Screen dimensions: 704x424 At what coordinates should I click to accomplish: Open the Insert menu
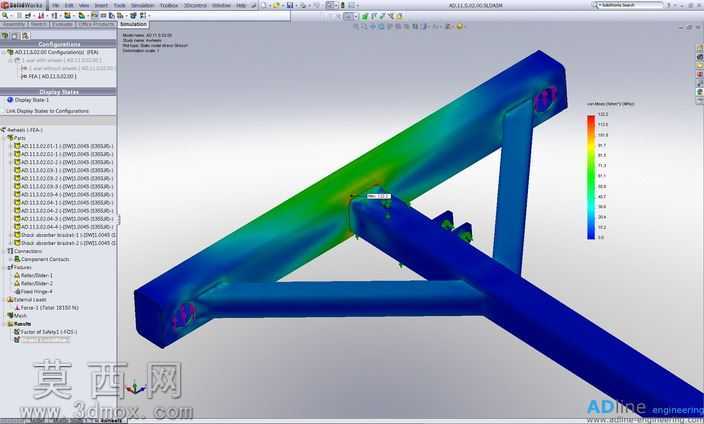pos(101,5)
